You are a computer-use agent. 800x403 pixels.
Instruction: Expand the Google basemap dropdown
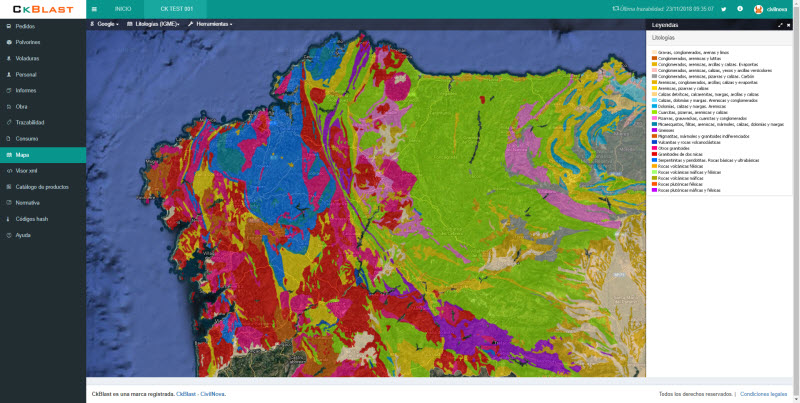click(x=105, y=23)
